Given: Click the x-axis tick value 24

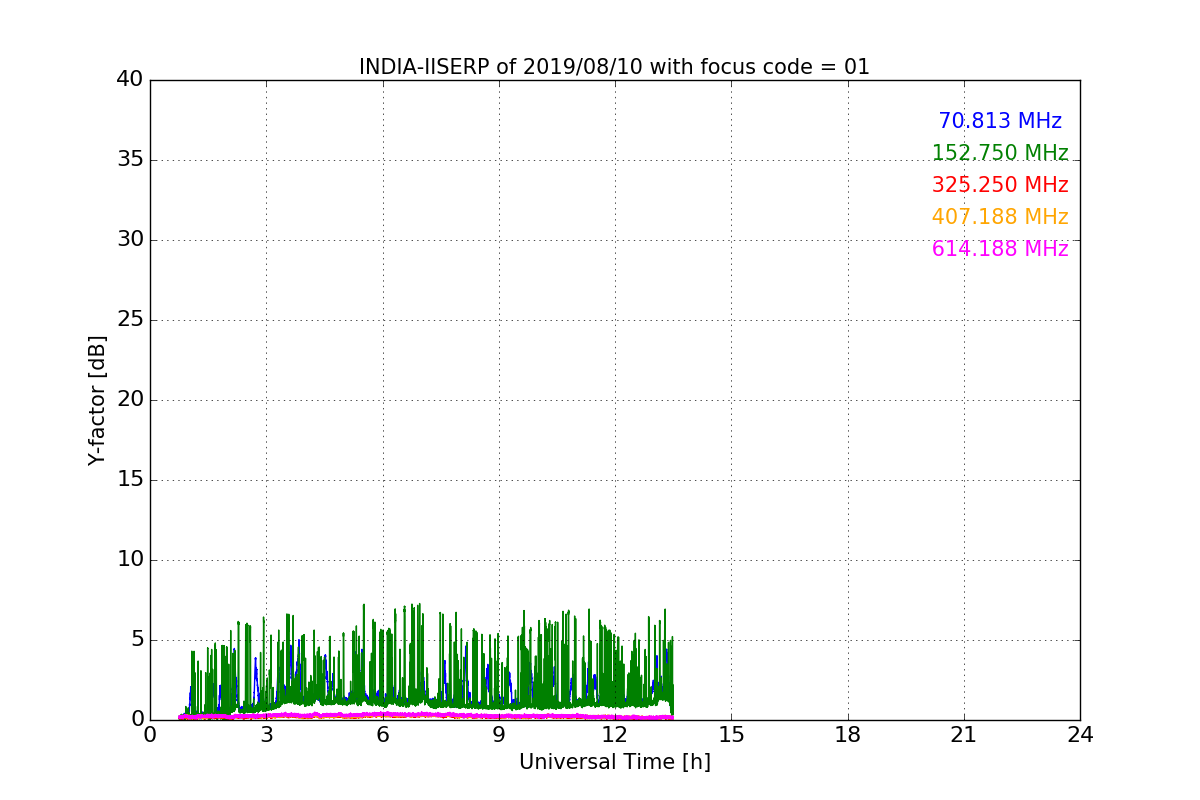Looking at the screenshot, I should point(1080,735).
